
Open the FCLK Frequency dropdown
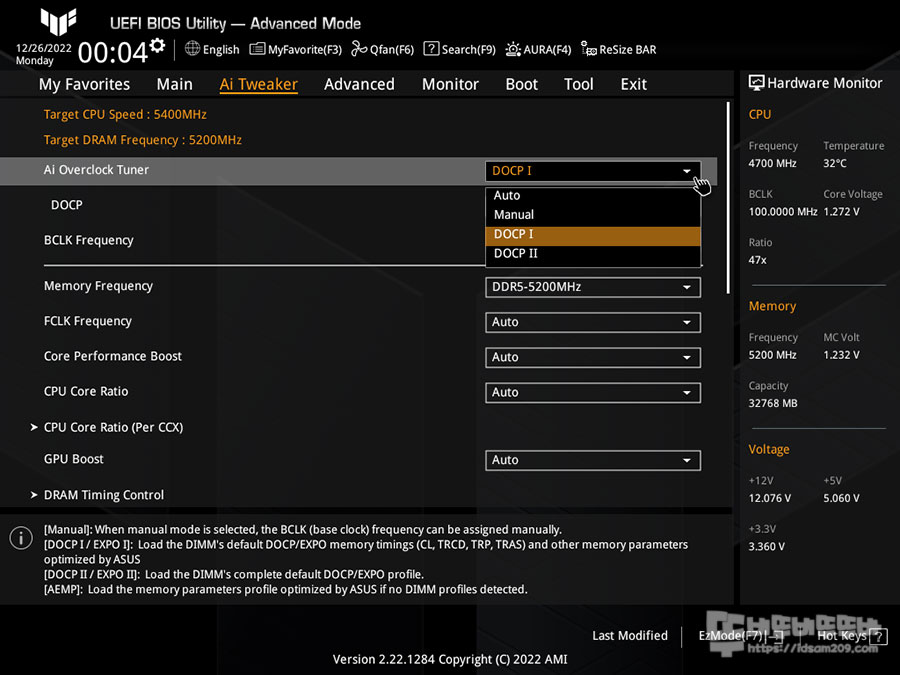tap(593, 322)
